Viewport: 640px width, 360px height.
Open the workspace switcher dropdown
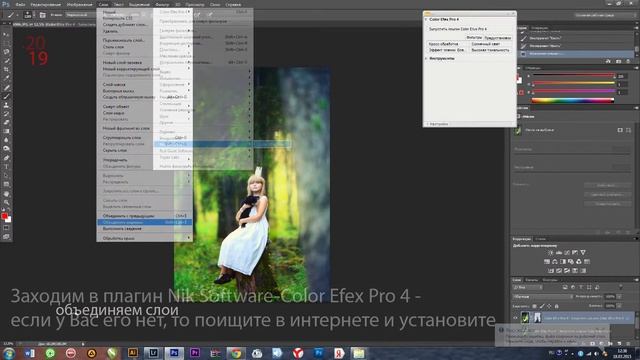pyautogui.click(x=605, y=15)
